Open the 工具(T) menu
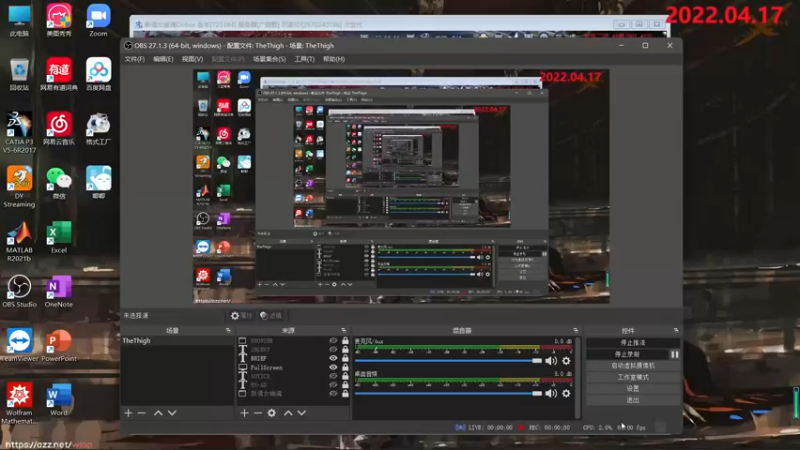The height and width of the screenshot is (450, 800). (x=305, y=59)
